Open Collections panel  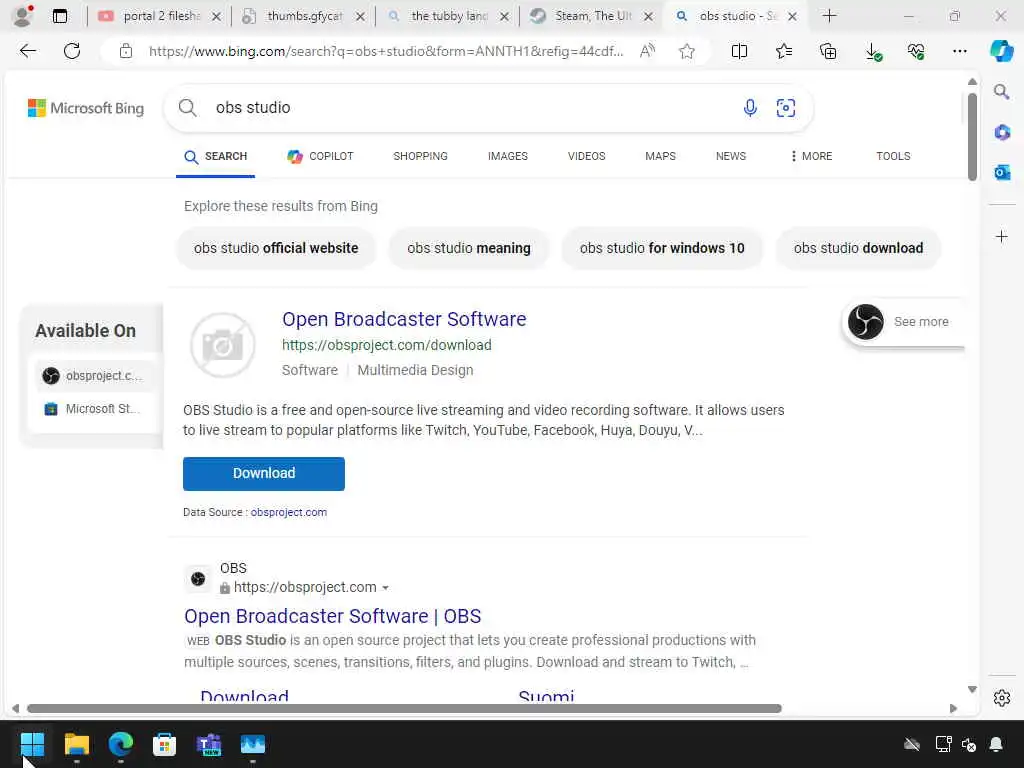828,51
